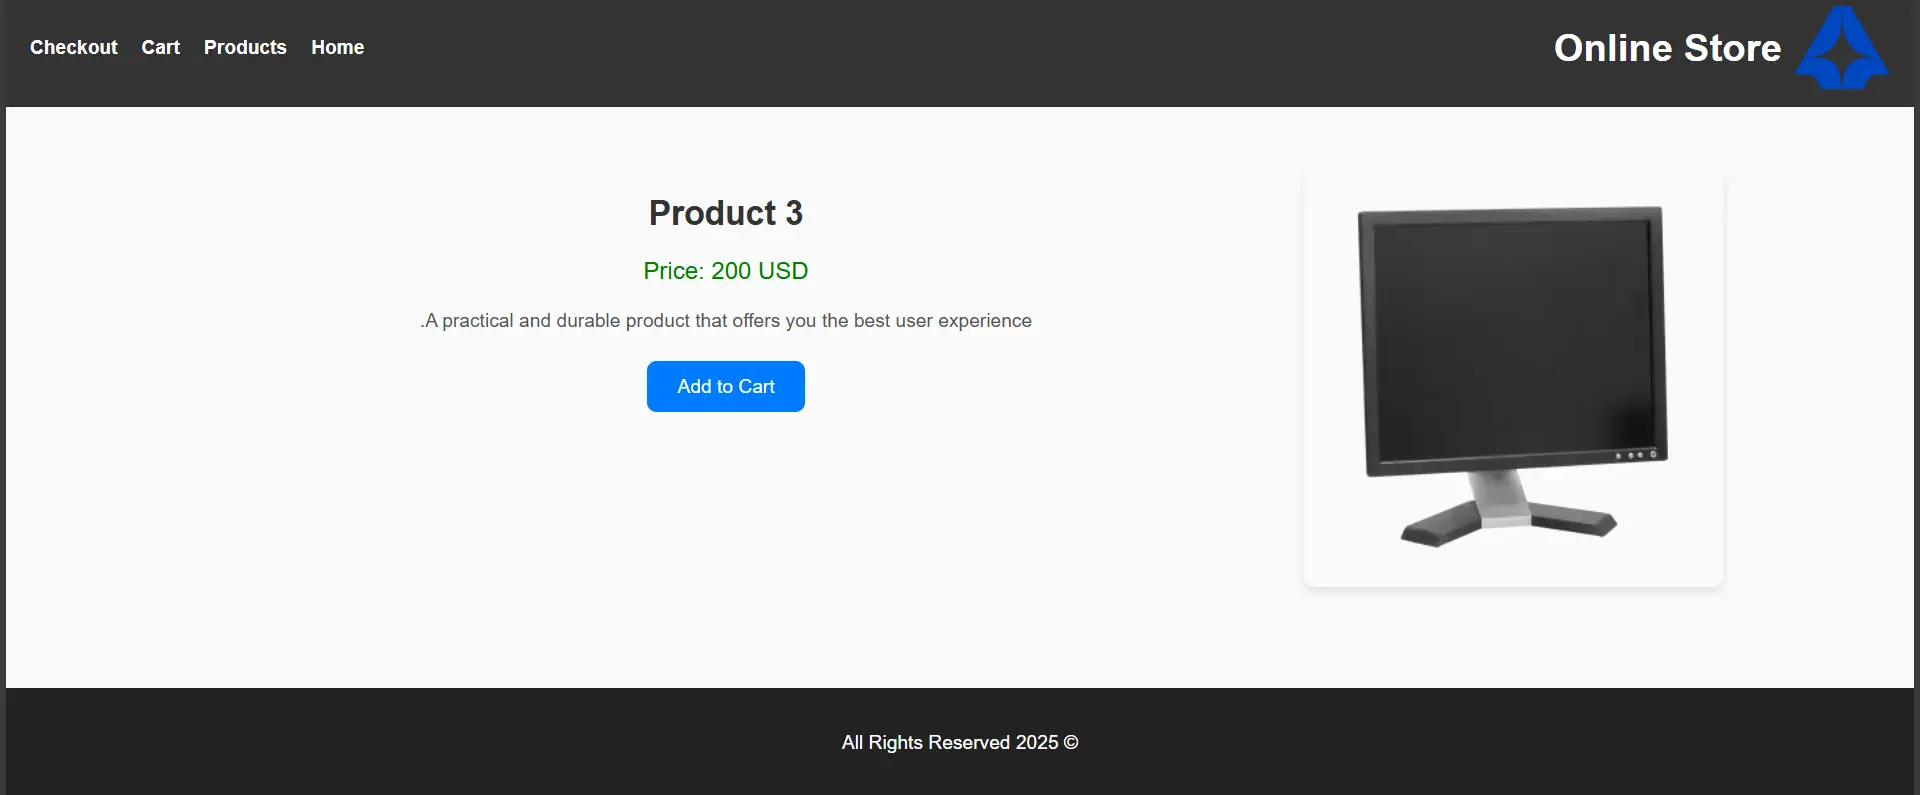Open the Product 3 photo preview

[1510, 375]
